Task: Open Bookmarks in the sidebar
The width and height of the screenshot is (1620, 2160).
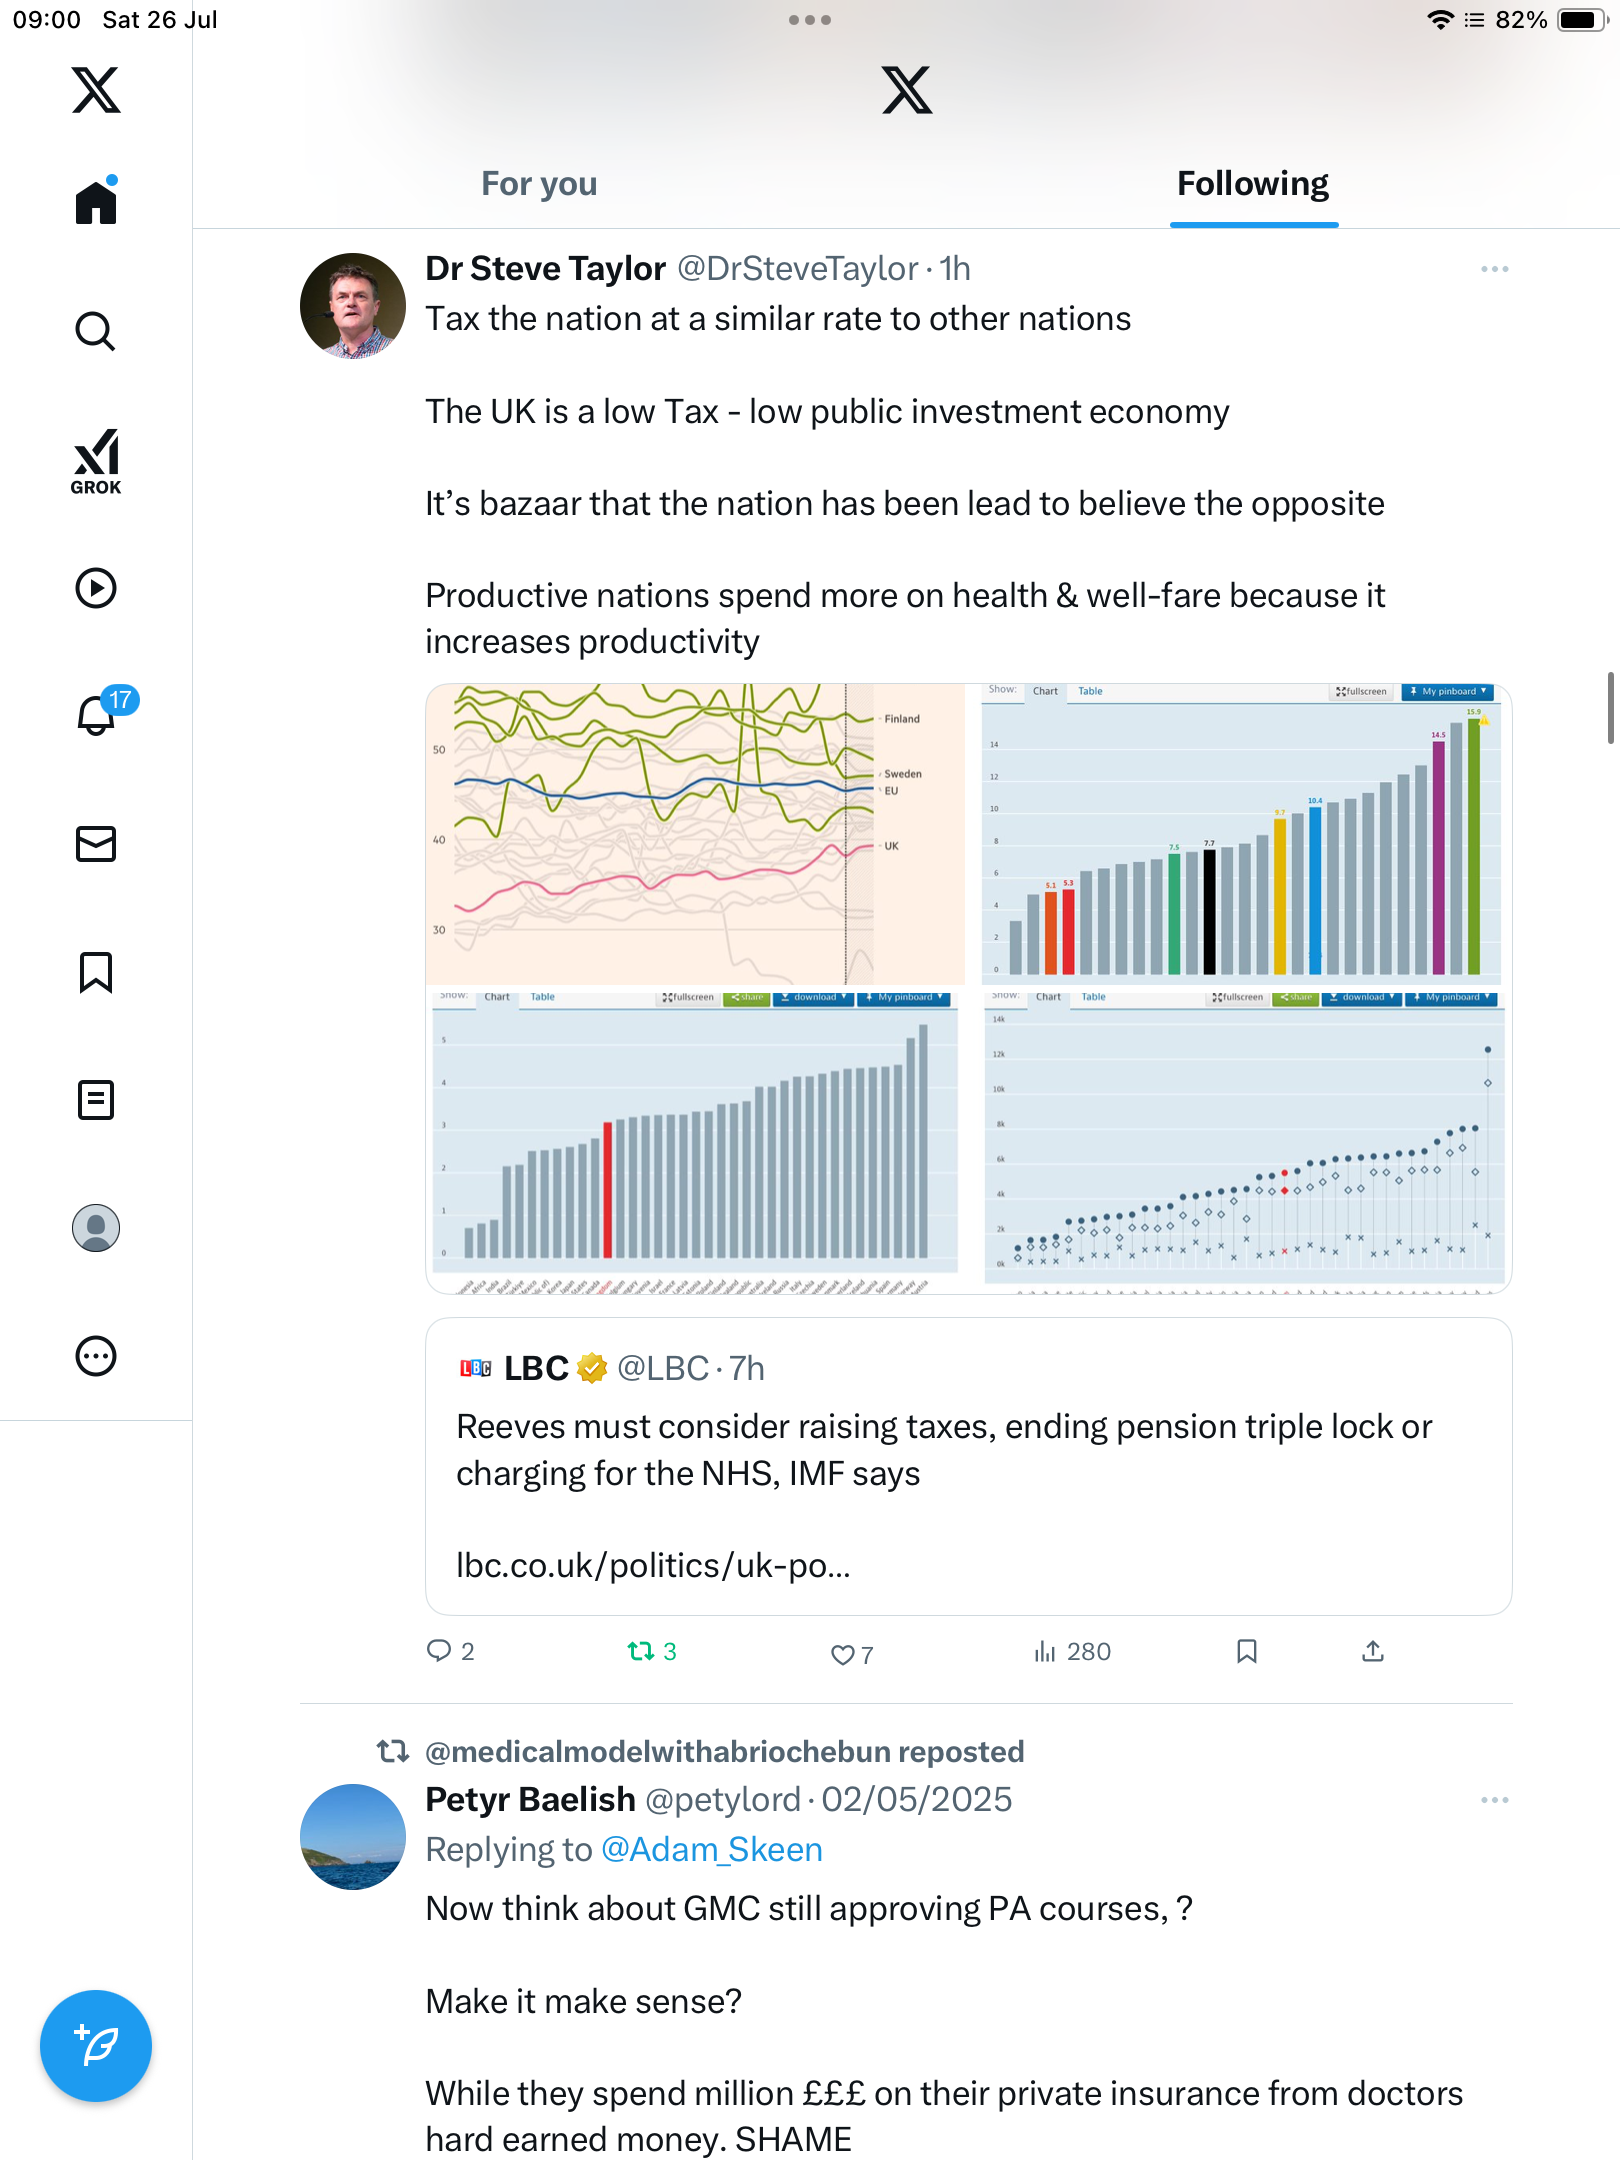Action: click(x=96, y=972)
